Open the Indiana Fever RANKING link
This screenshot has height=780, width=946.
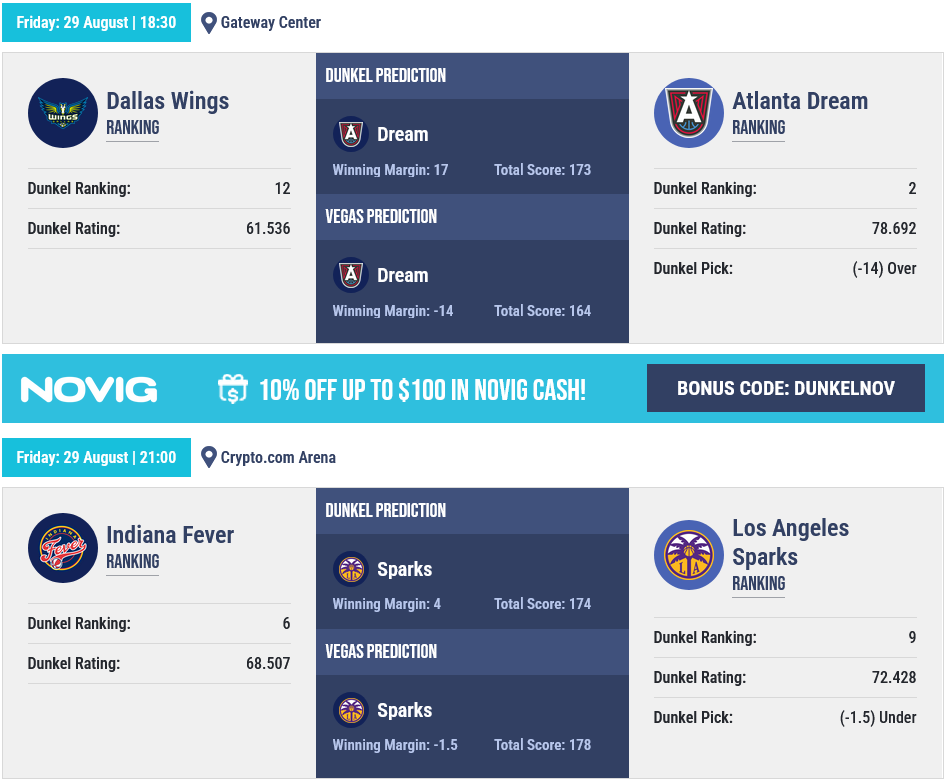coord(133,562)
